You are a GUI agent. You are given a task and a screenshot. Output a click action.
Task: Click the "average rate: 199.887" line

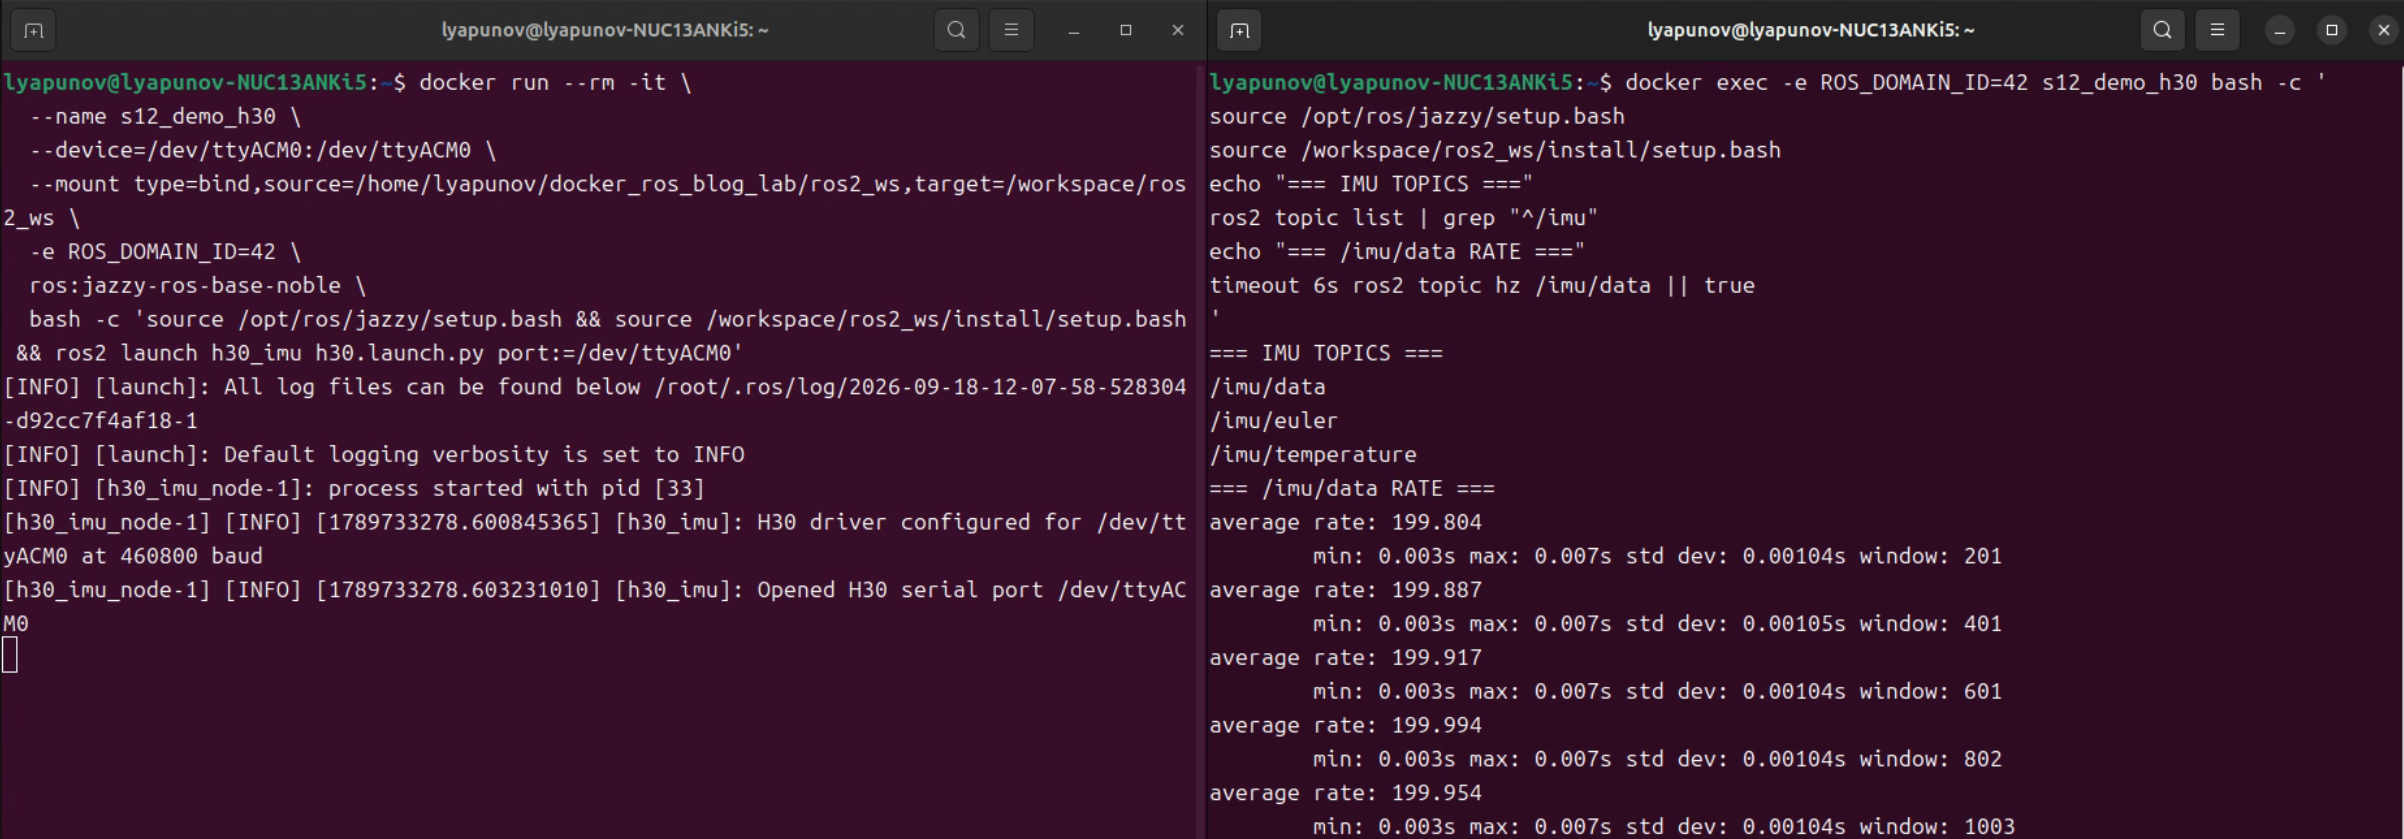(1346, 590)
